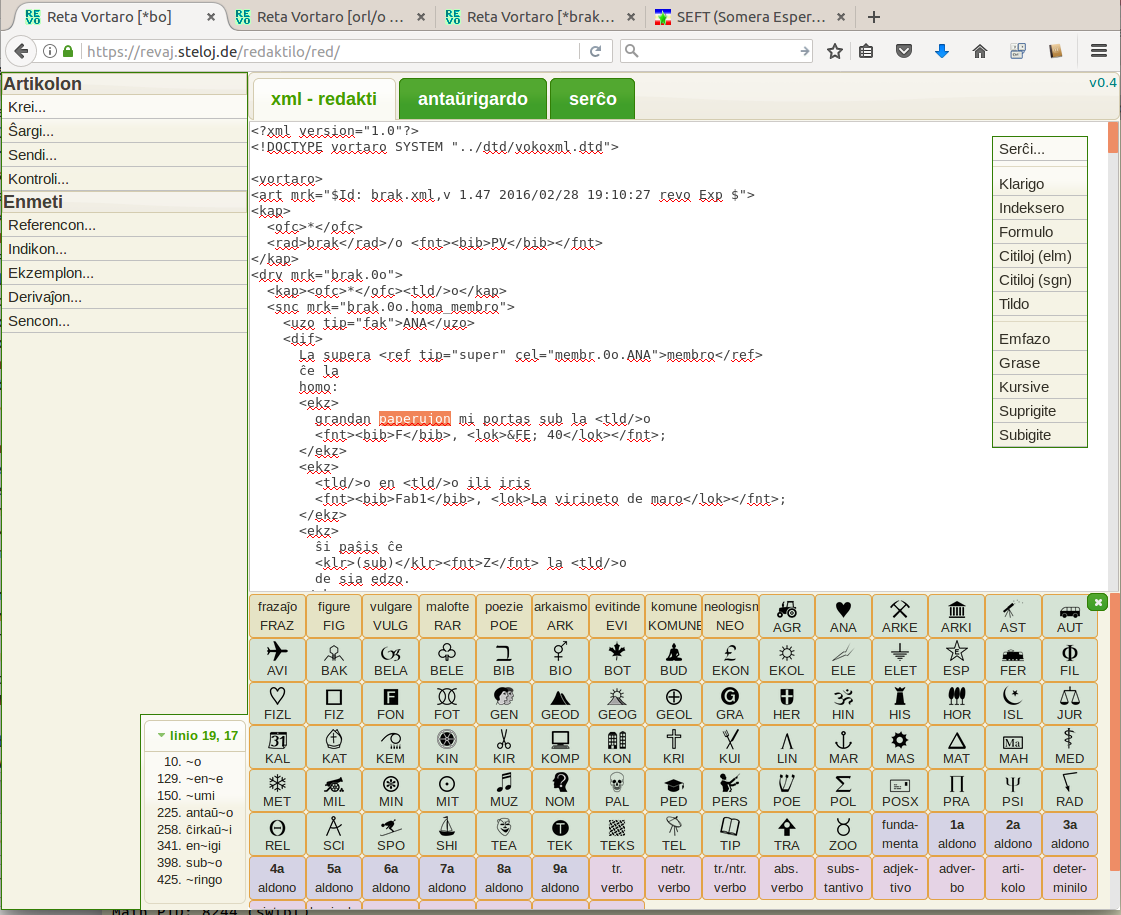
Task: Click the KOMP computer category icon
Action: click(x=560, y=746)
